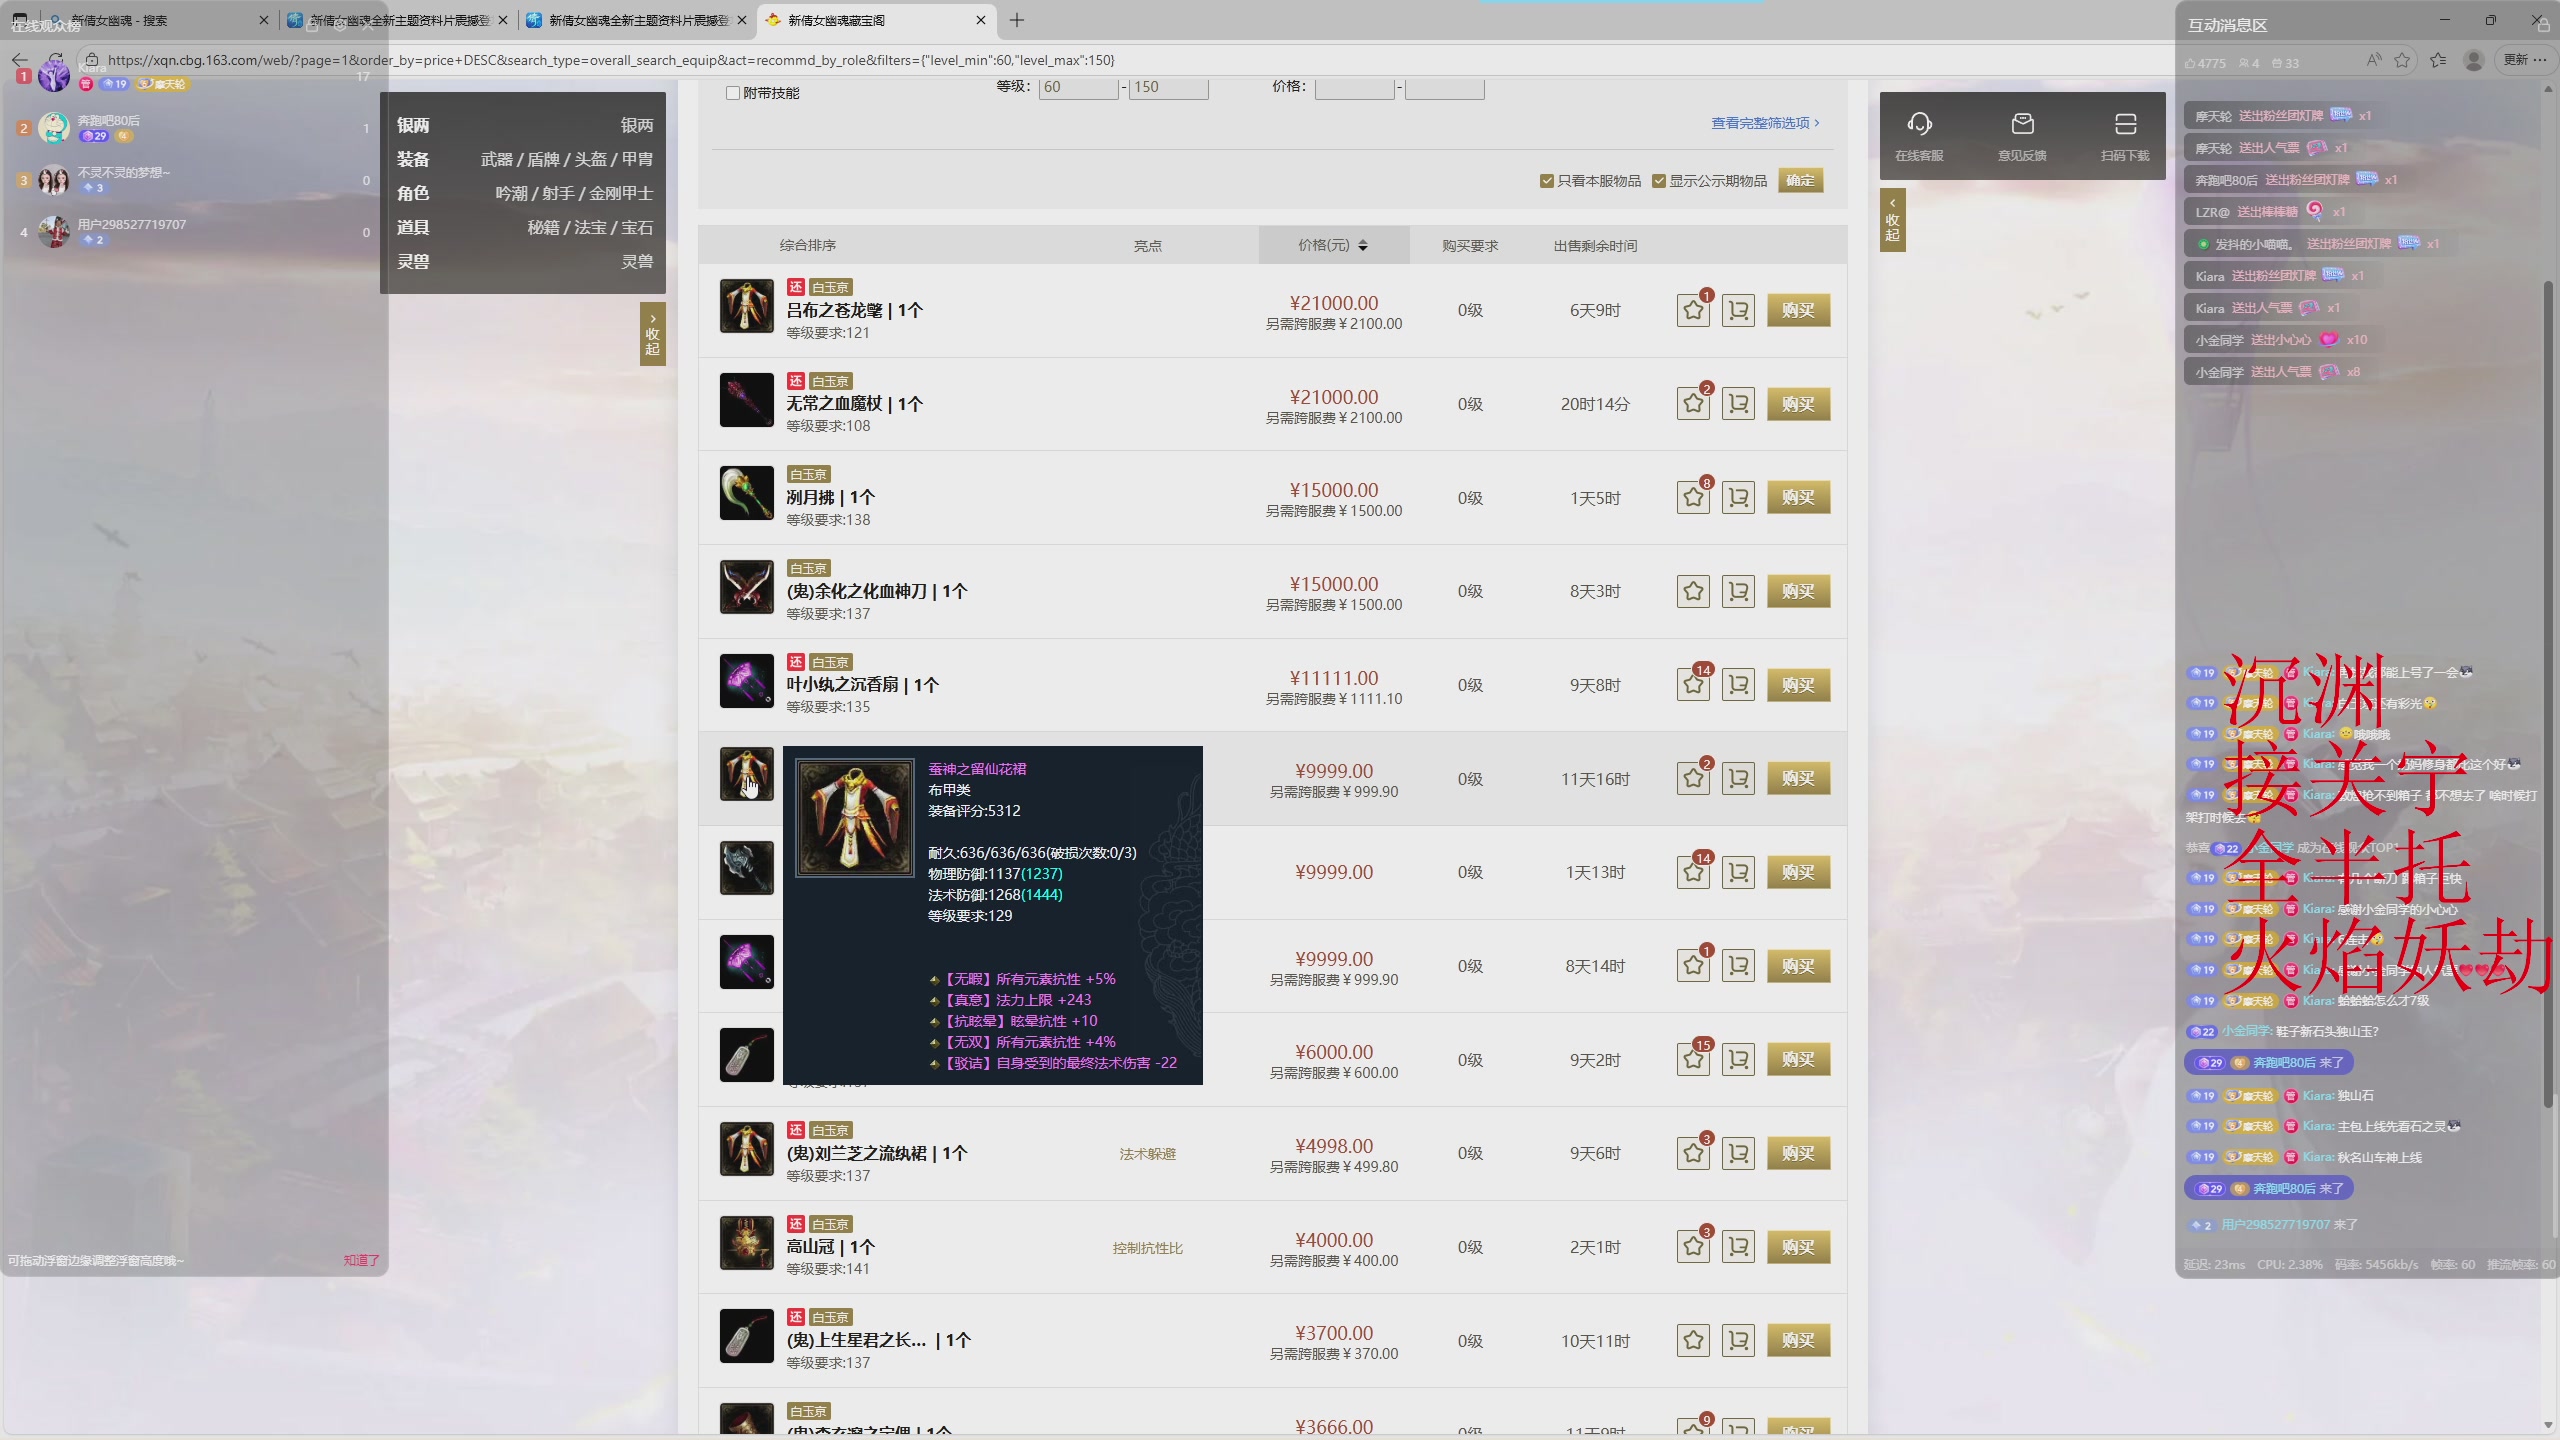This screenshot has width=2560, height=1440.
Task: Click the online customer service headset icon
Action: (1918, 124)
